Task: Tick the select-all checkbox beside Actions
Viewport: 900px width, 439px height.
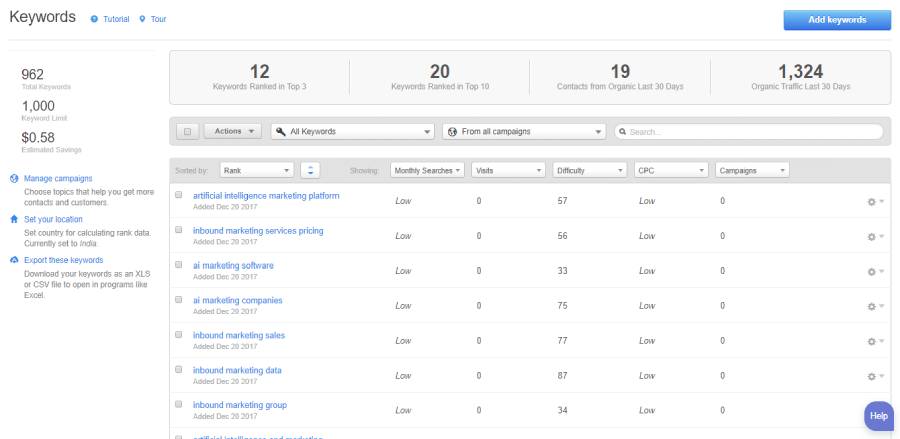Action: [x=187, y=131]
